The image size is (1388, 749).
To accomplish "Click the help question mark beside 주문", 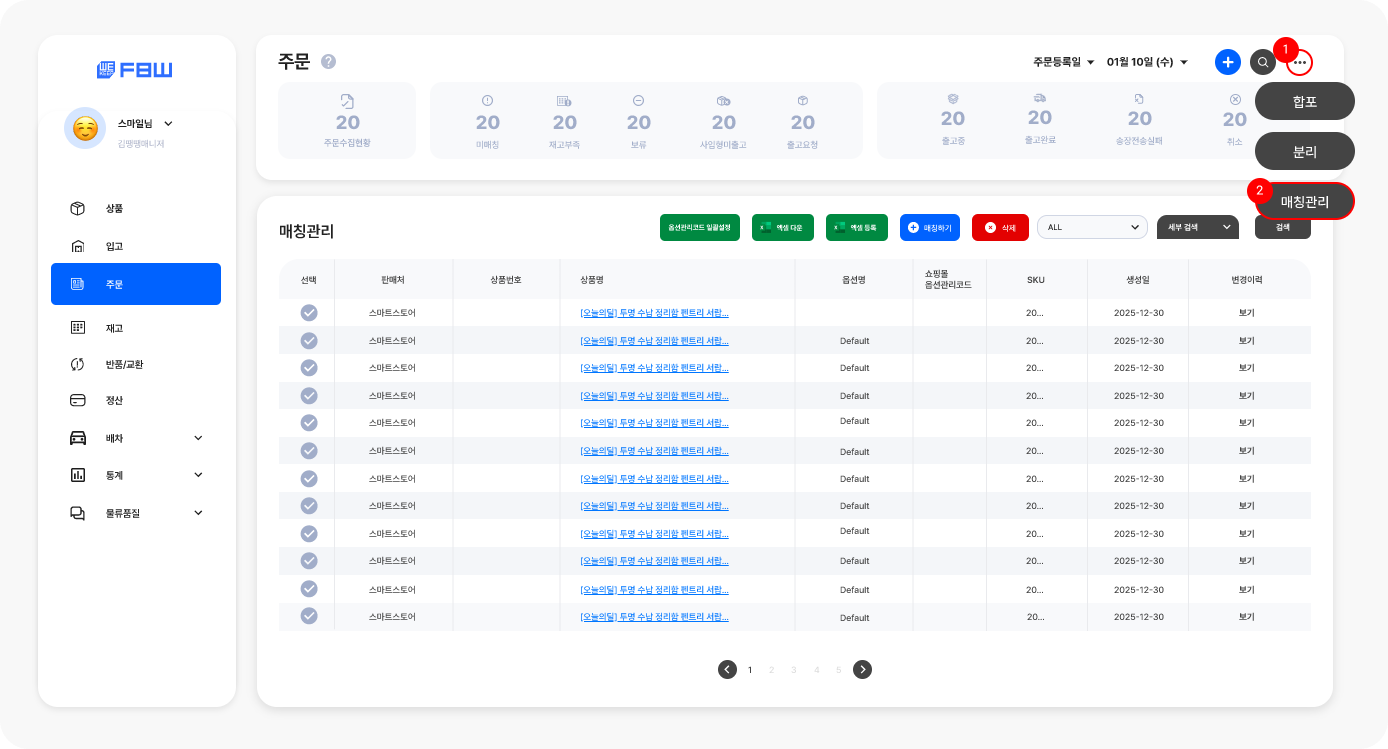I will pyautogui.click(x=328, y=62).
